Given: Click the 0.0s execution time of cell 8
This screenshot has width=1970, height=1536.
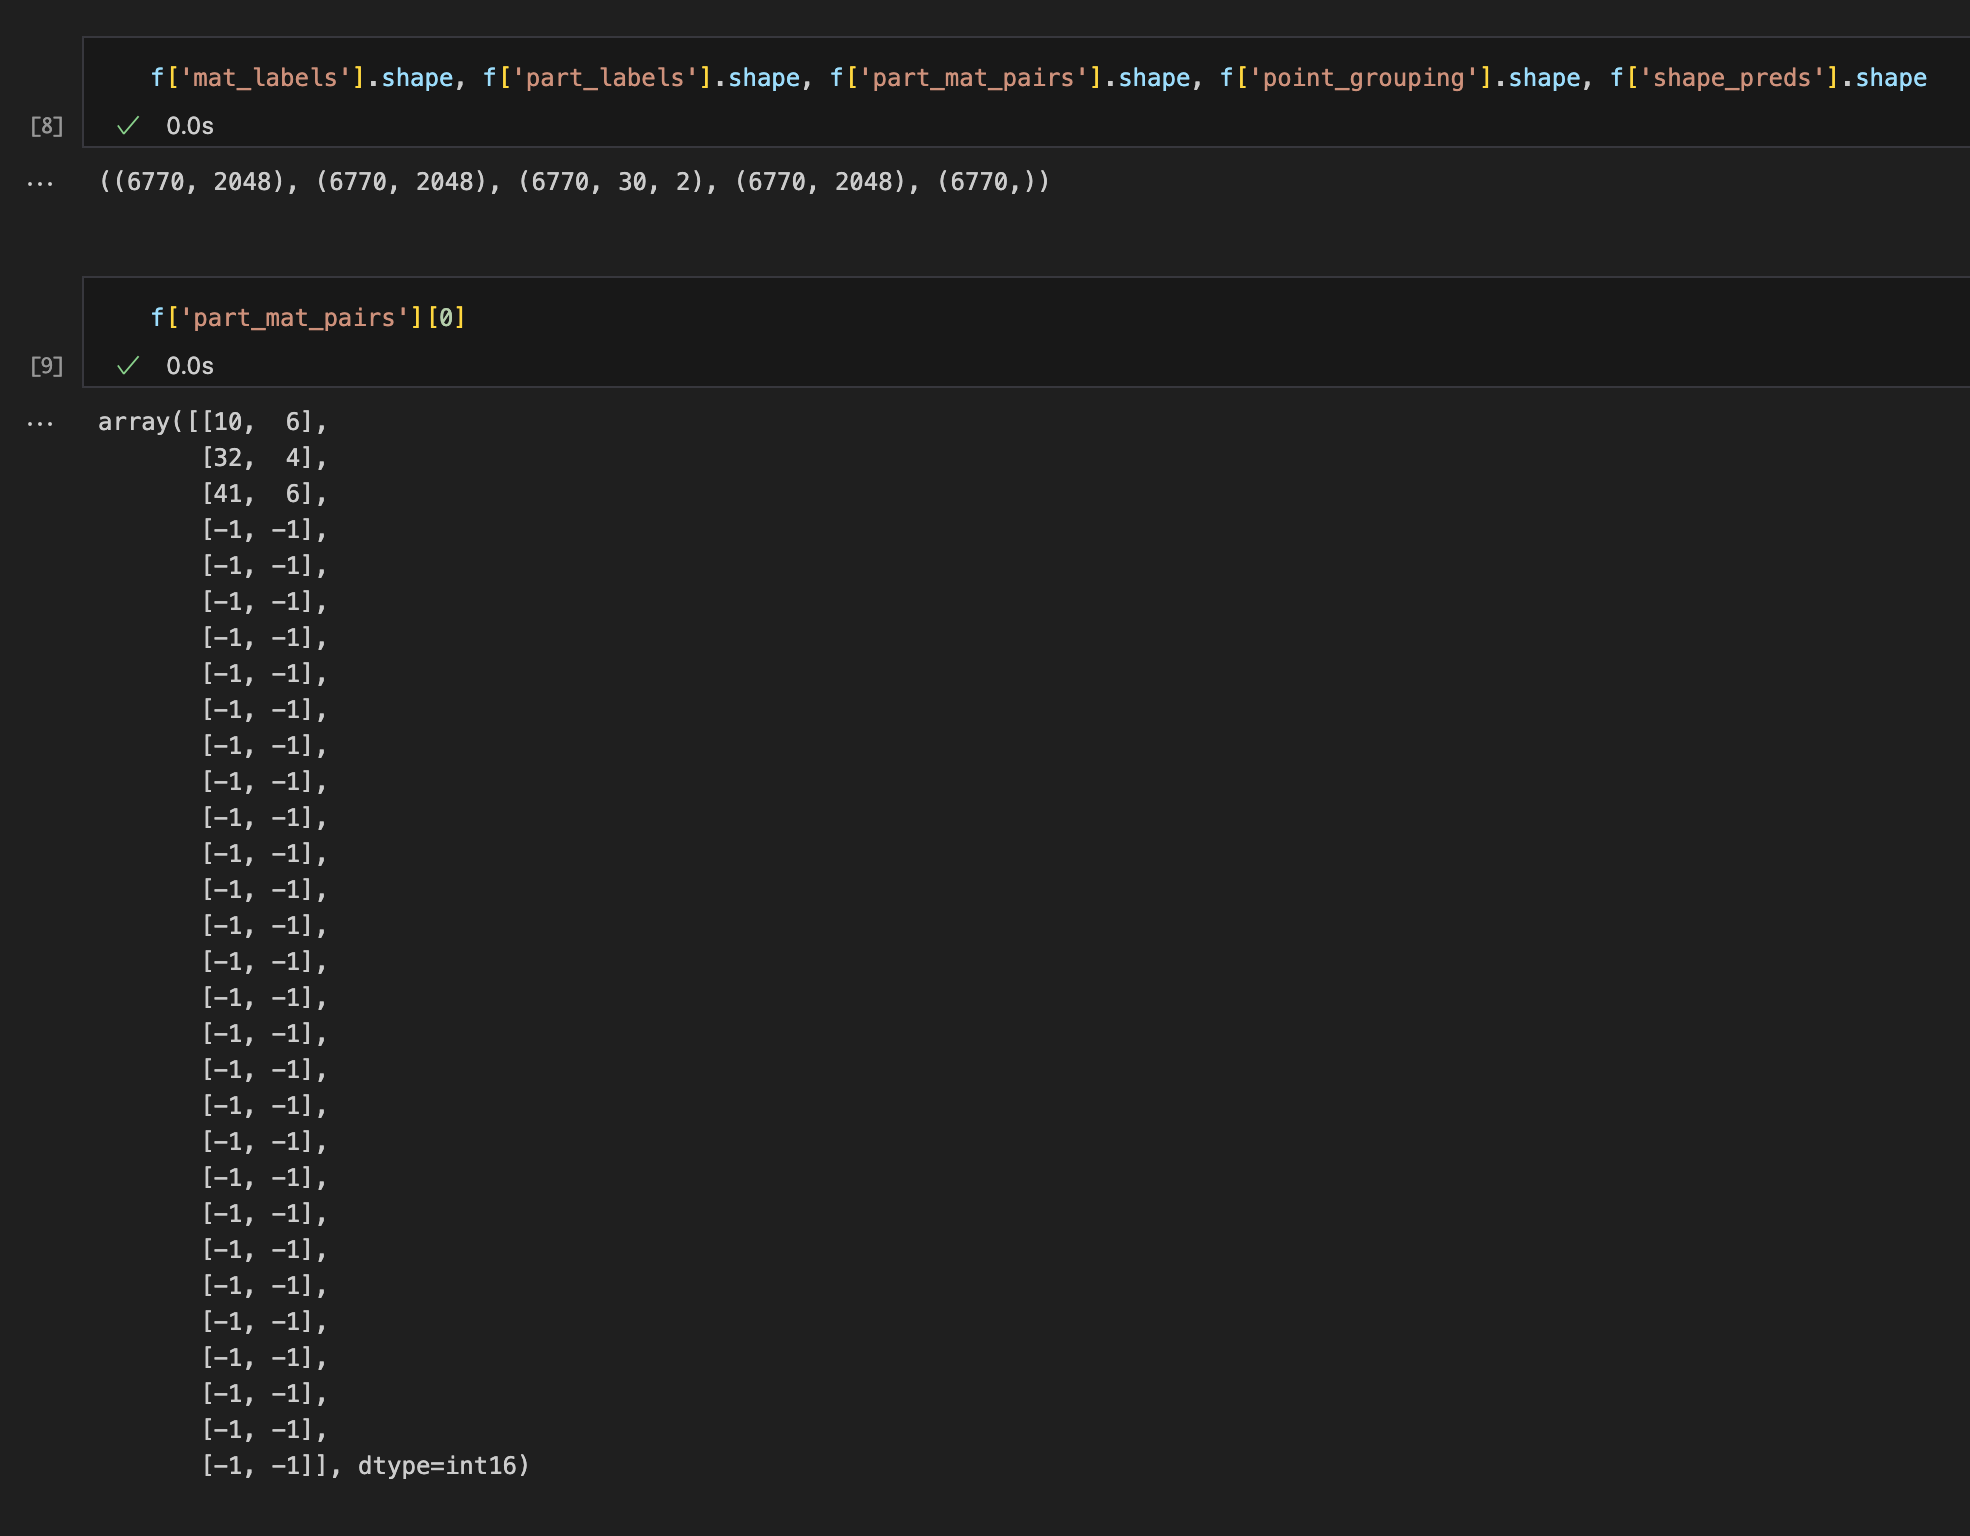Looking at the screenshot, I should (x=190, y=126).
